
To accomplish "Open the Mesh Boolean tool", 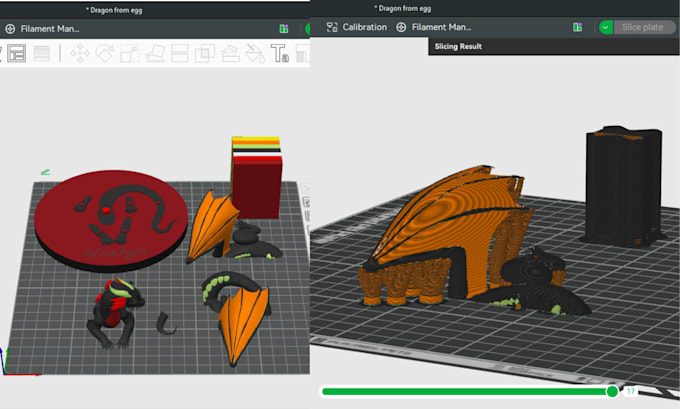I will click(x=205, y=54).
